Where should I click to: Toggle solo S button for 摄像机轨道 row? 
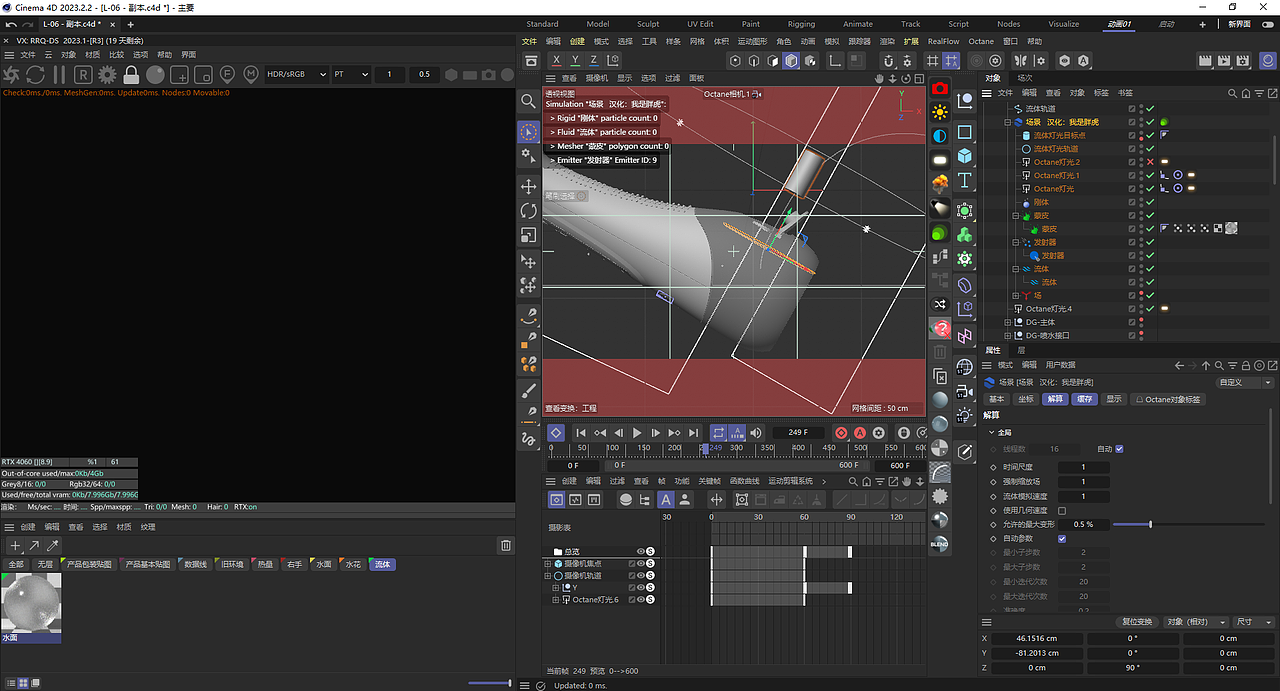[650, 576]
